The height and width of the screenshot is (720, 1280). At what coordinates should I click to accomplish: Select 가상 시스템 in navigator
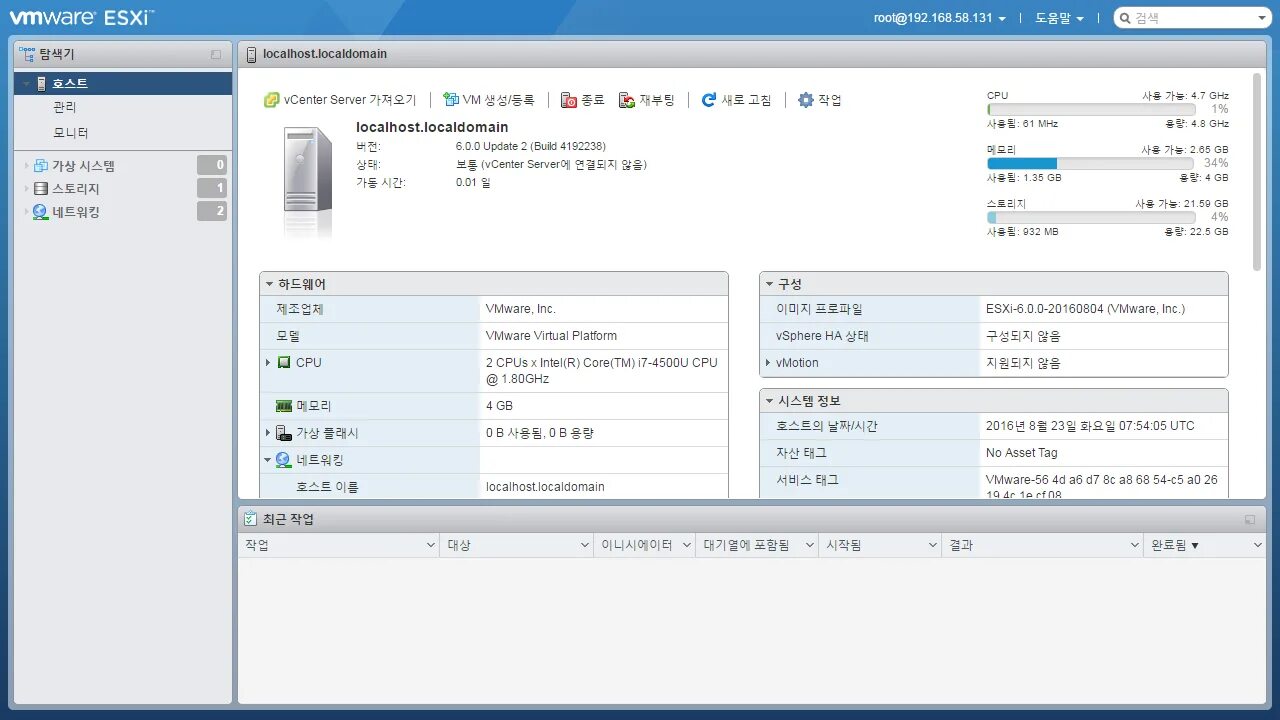[x=83, y=166]
